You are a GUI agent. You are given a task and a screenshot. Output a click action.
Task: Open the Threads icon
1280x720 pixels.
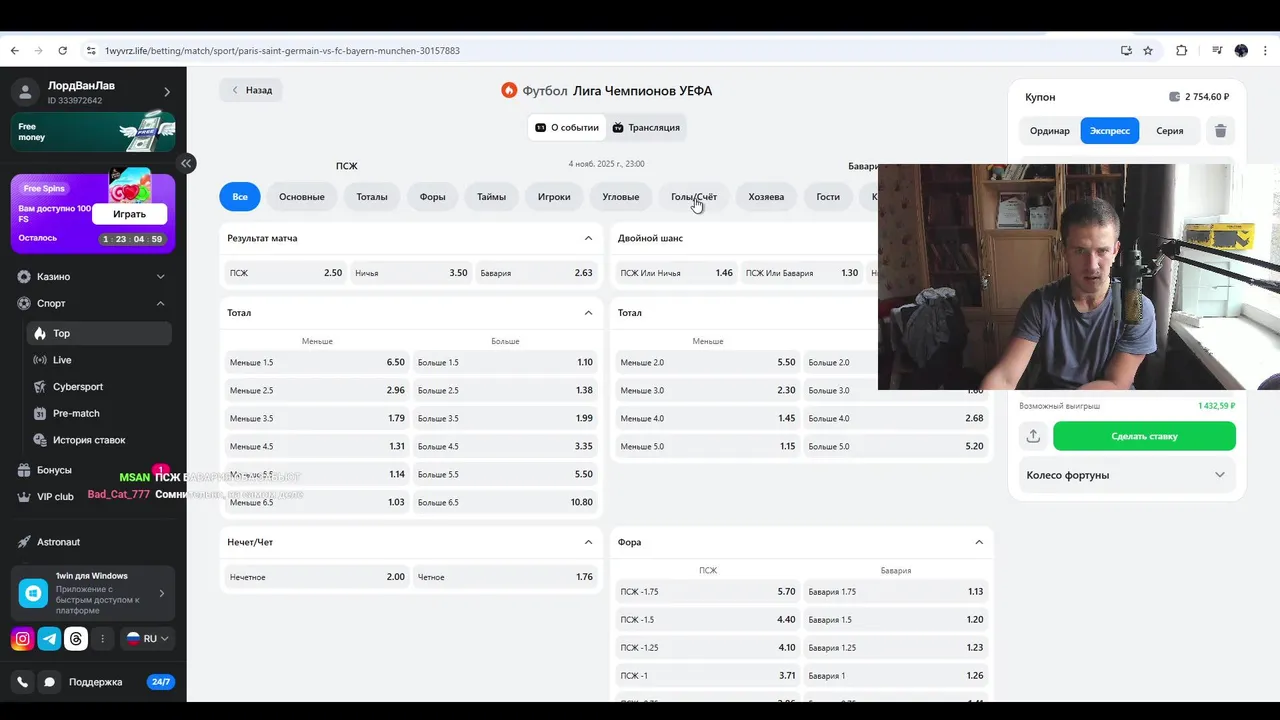[76, 639]
